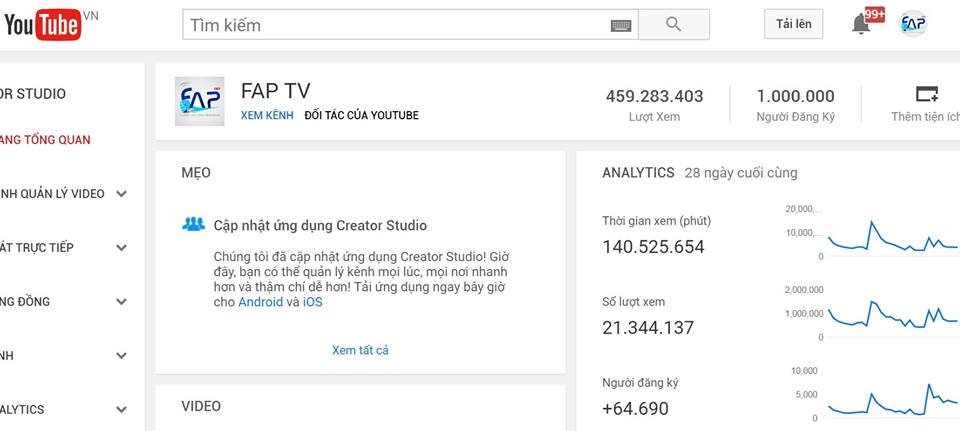This screenshot has height=431, width=960.
Task: Expand the Video Manager sidebar section
Action: click(x=121, y=194)
